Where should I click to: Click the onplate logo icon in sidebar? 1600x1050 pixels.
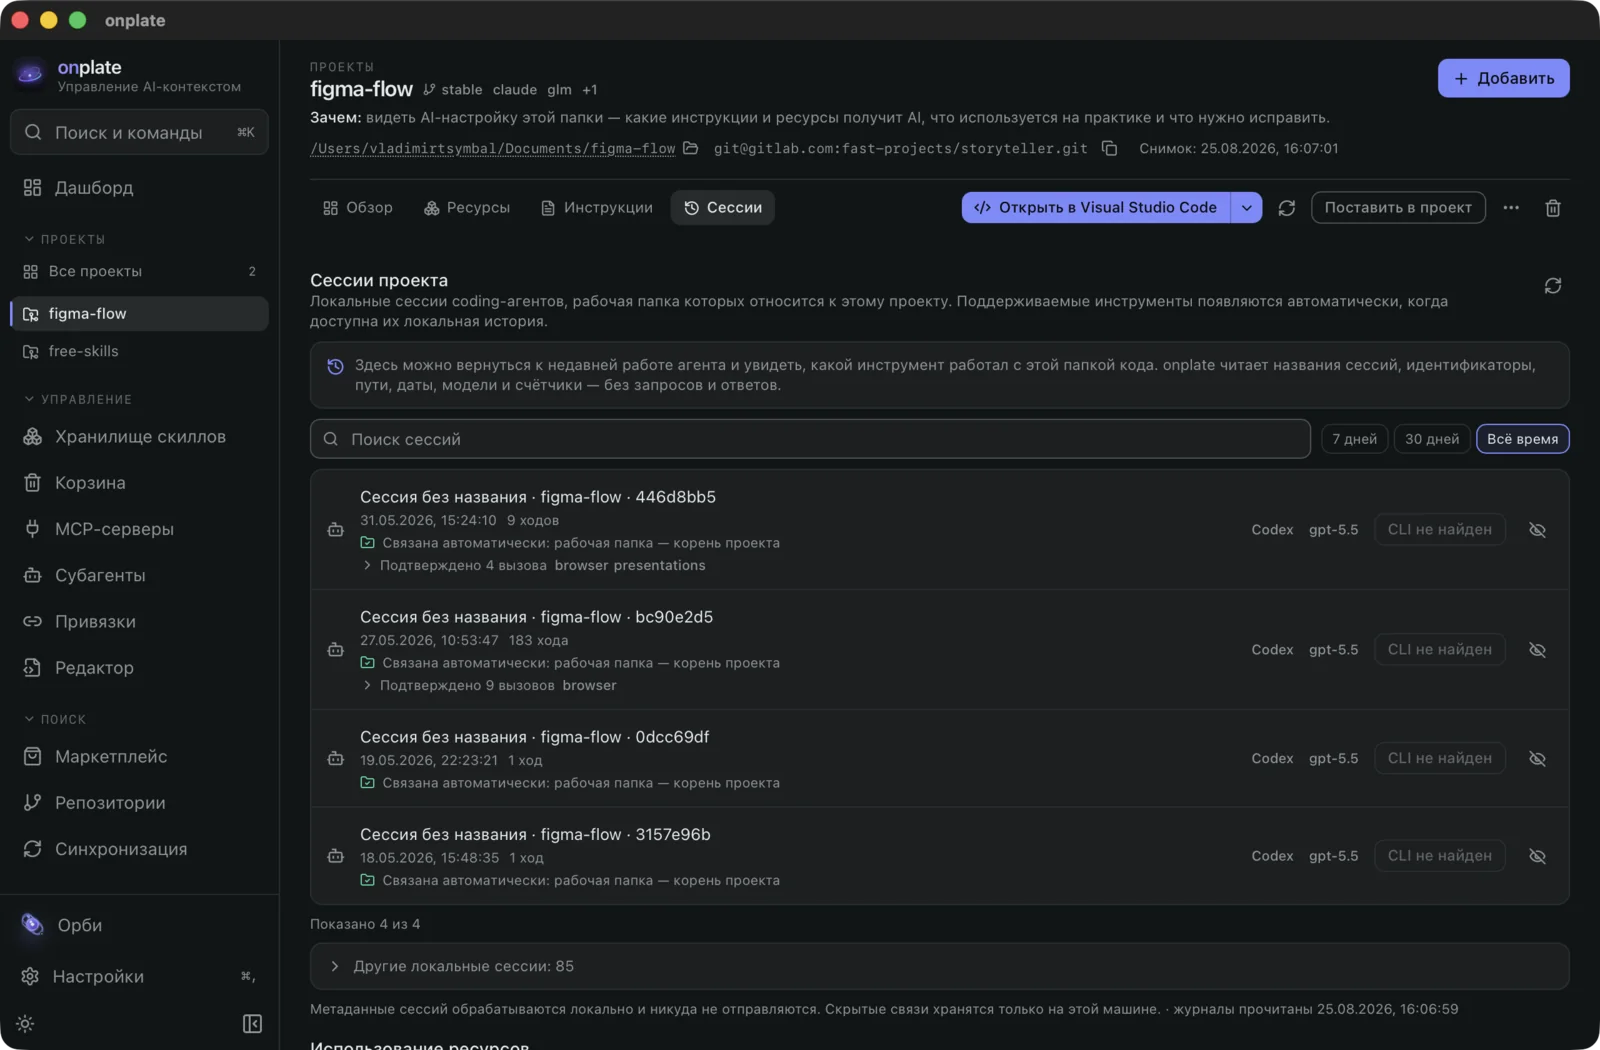[30, 74]
